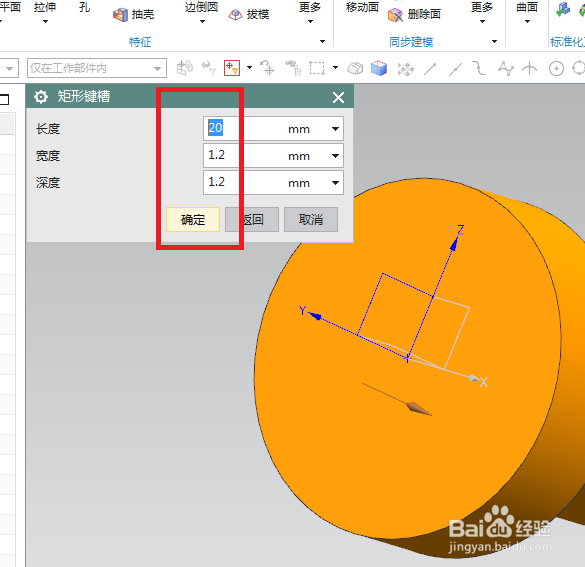Image resolution: width=585 pixels, height=567 pixels.
Task: Click the select-with-hierarchy icon in selection bar
Action: tap(293, 68)
